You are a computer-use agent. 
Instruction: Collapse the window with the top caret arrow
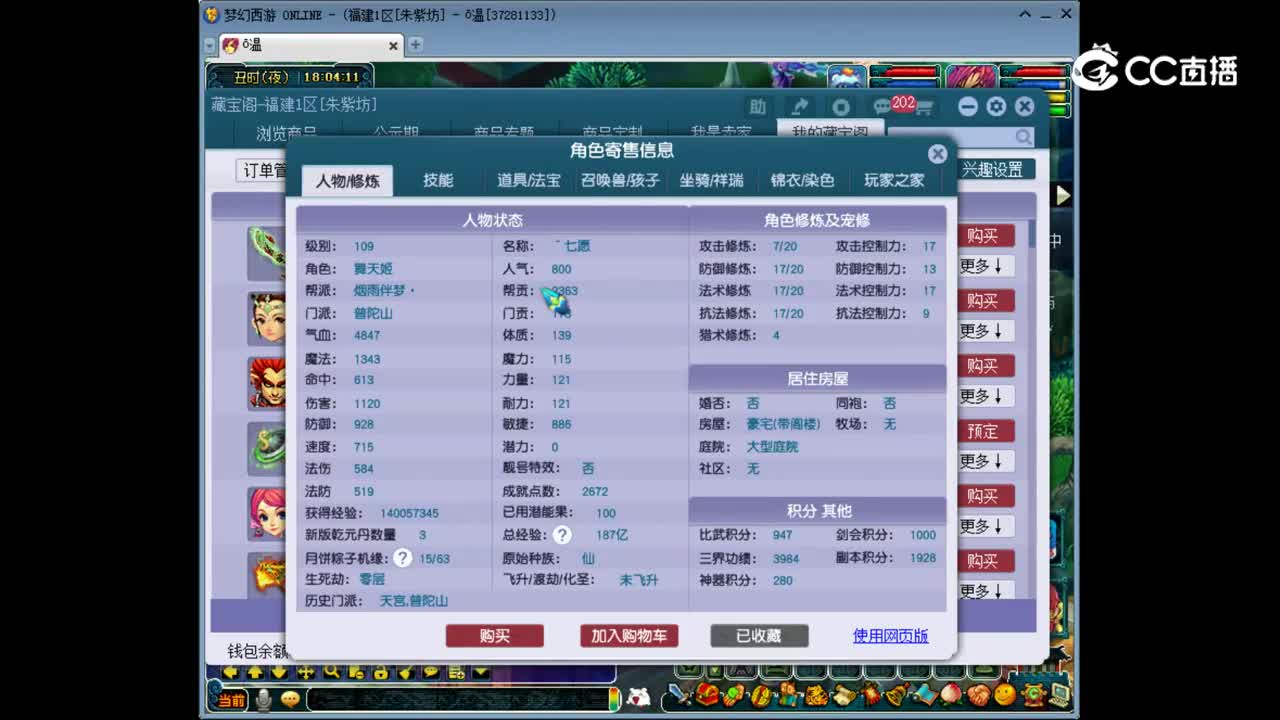[1025, 15]
